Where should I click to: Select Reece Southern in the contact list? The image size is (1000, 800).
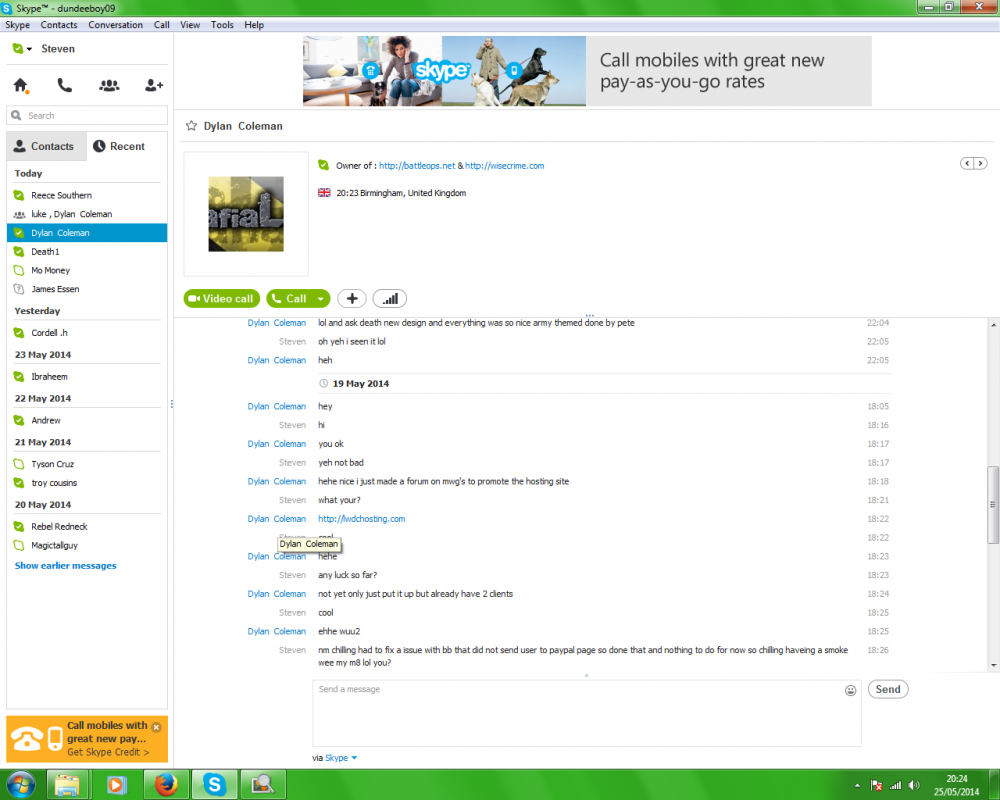[x=61, y=195]
